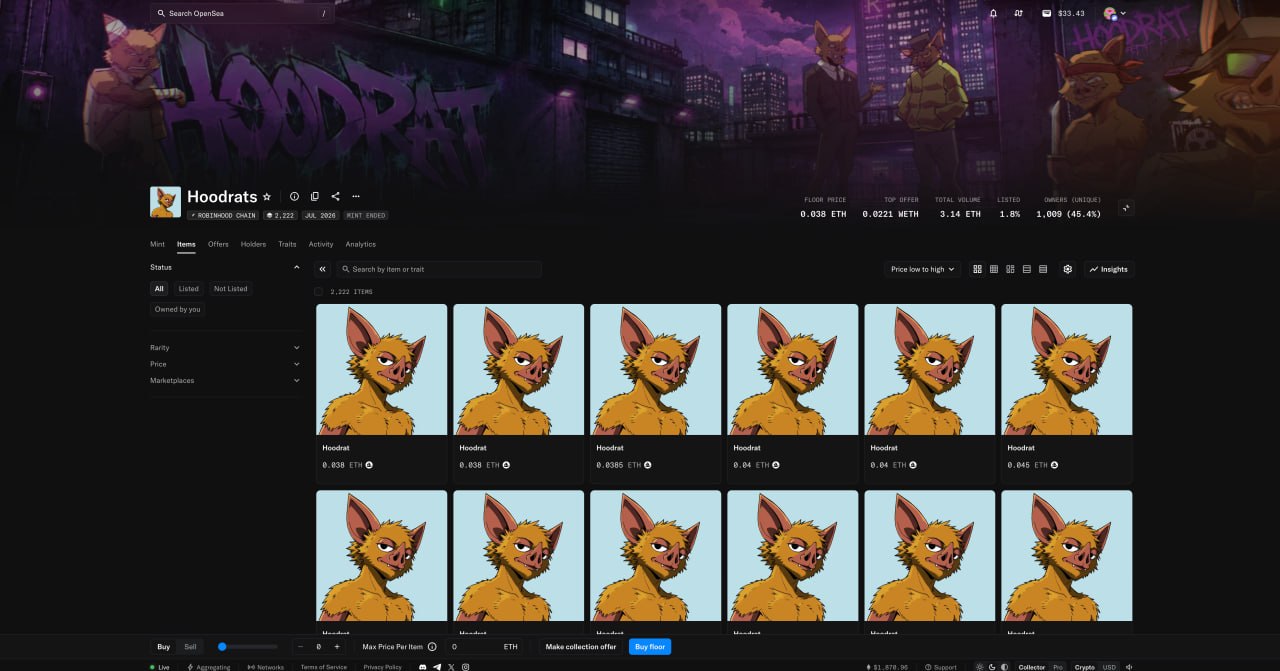Screen dimensions: 1280x671
Task: Filter status to All
Action: pyautogui.click(x=159, y=289)
